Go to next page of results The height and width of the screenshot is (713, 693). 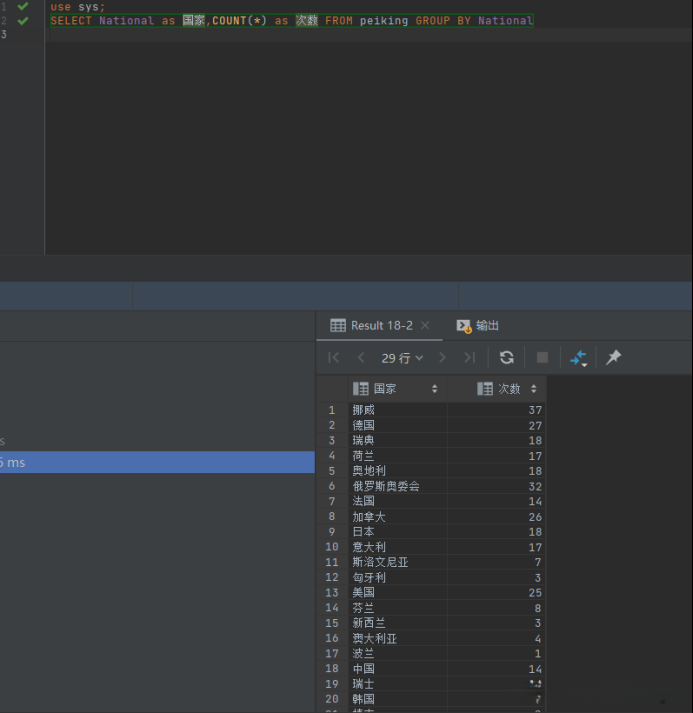(x=442, y=357)
